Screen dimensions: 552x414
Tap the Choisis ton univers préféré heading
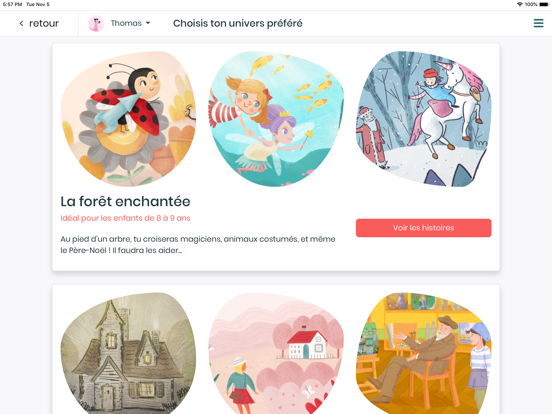coord(238,23)
